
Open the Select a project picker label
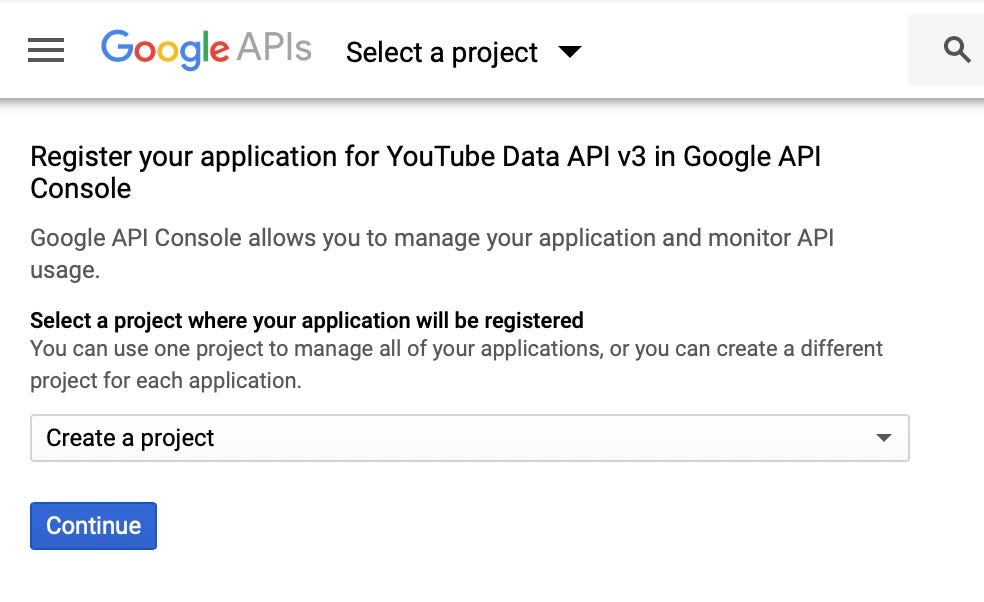[442, 52]
